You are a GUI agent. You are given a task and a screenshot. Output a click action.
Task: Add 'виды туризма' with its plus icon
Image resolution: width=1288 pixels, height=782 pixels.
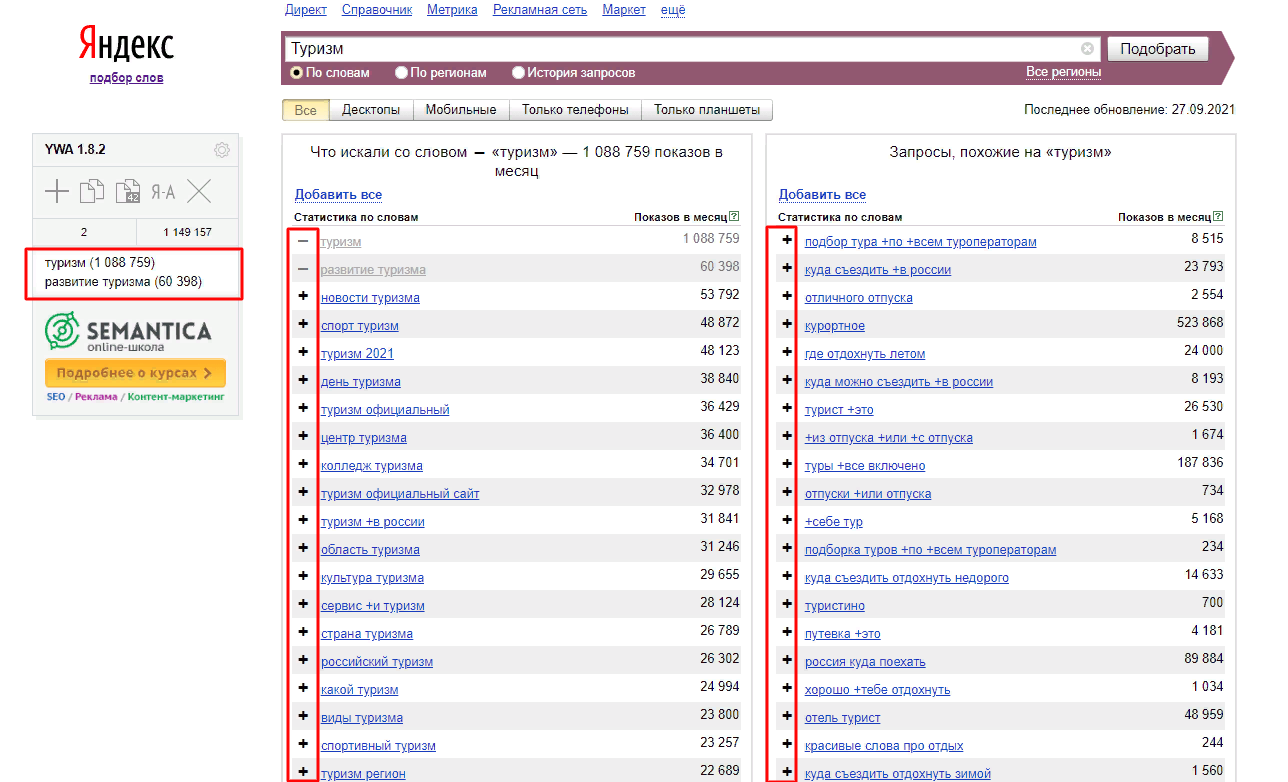pos(303,718)
